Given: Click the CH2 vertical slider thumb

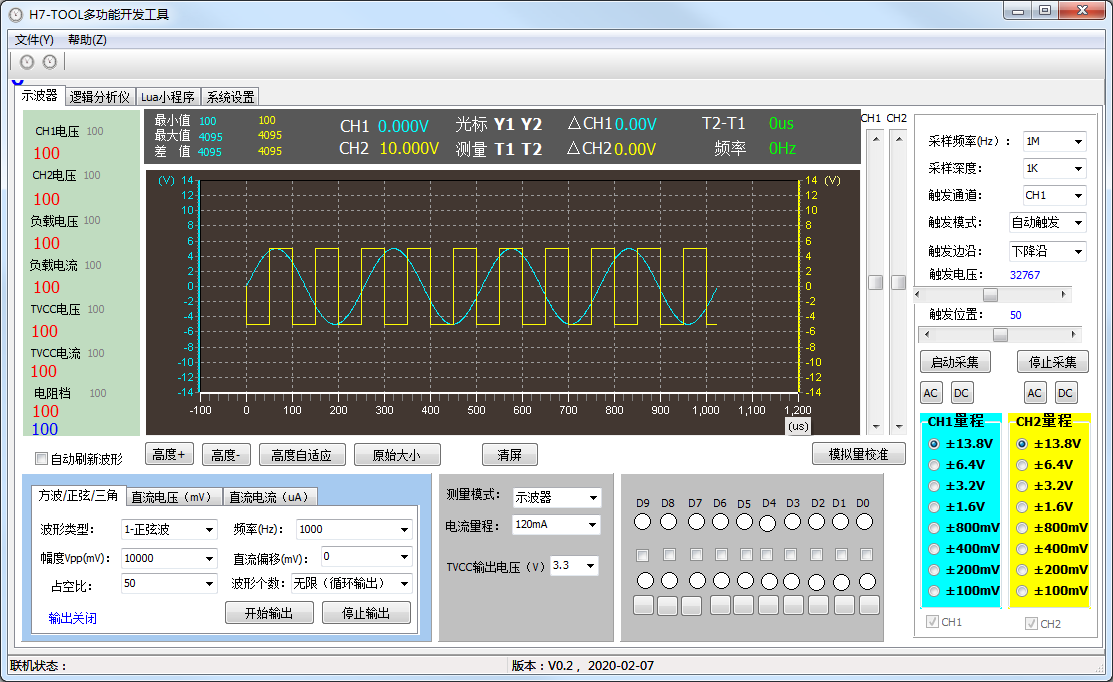Looking at the screenshot, I should [x=899, y=282].
